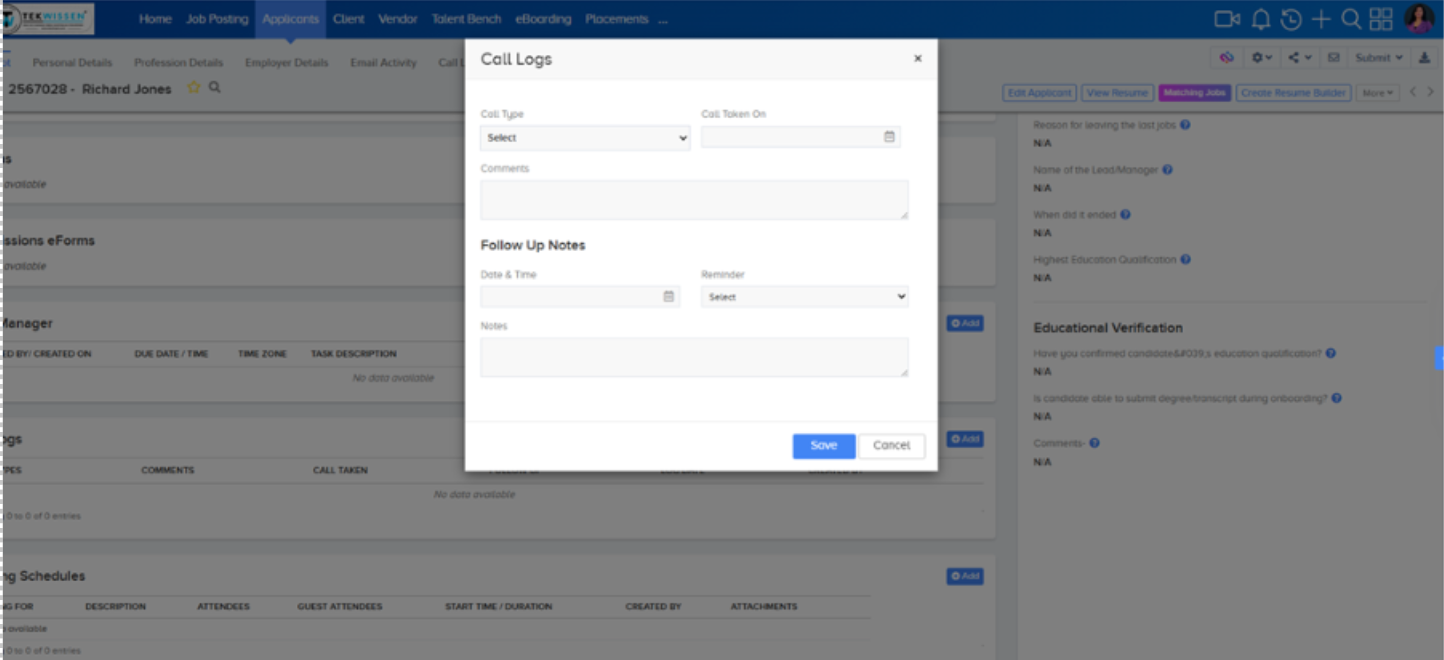Close the Call Logs dialog with X

coord(917,59)
